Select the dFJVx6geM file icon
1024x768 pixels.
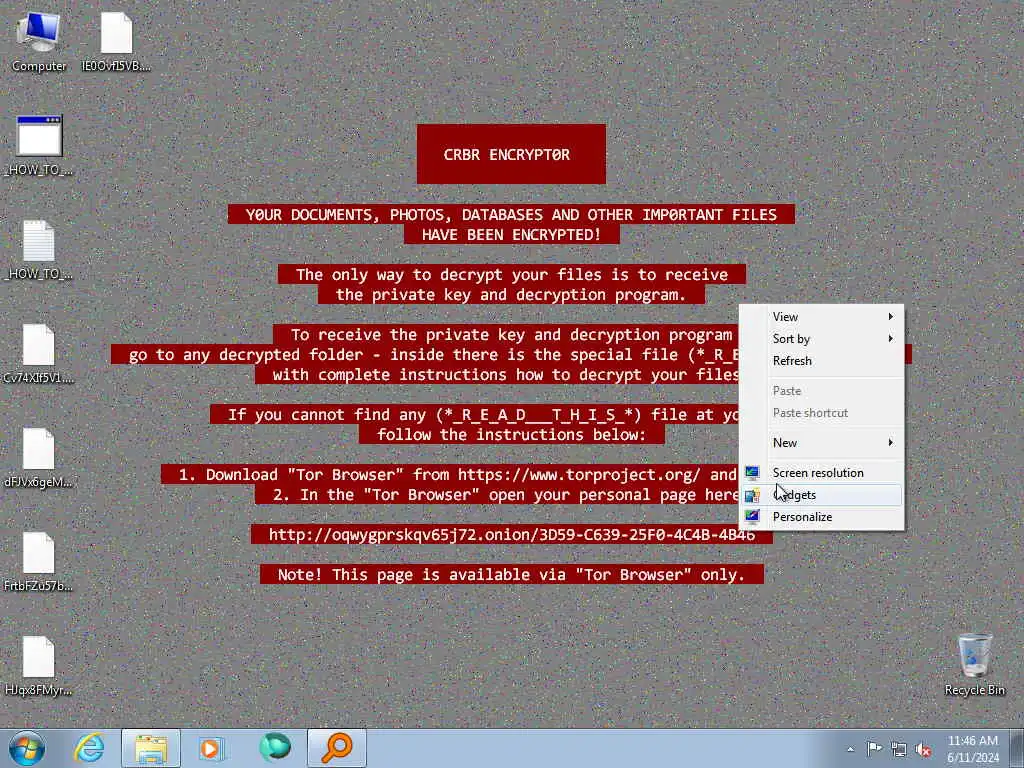39,457
